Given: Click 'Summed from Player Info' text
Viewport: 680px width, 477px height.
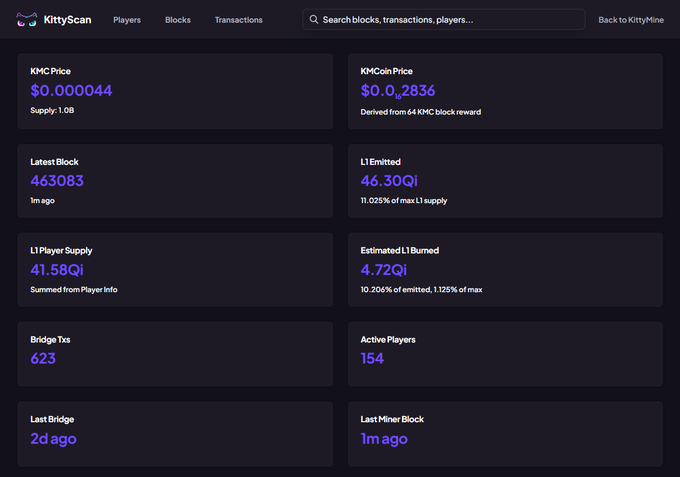Looking at the screenshot, I should (x=74, y=289).
